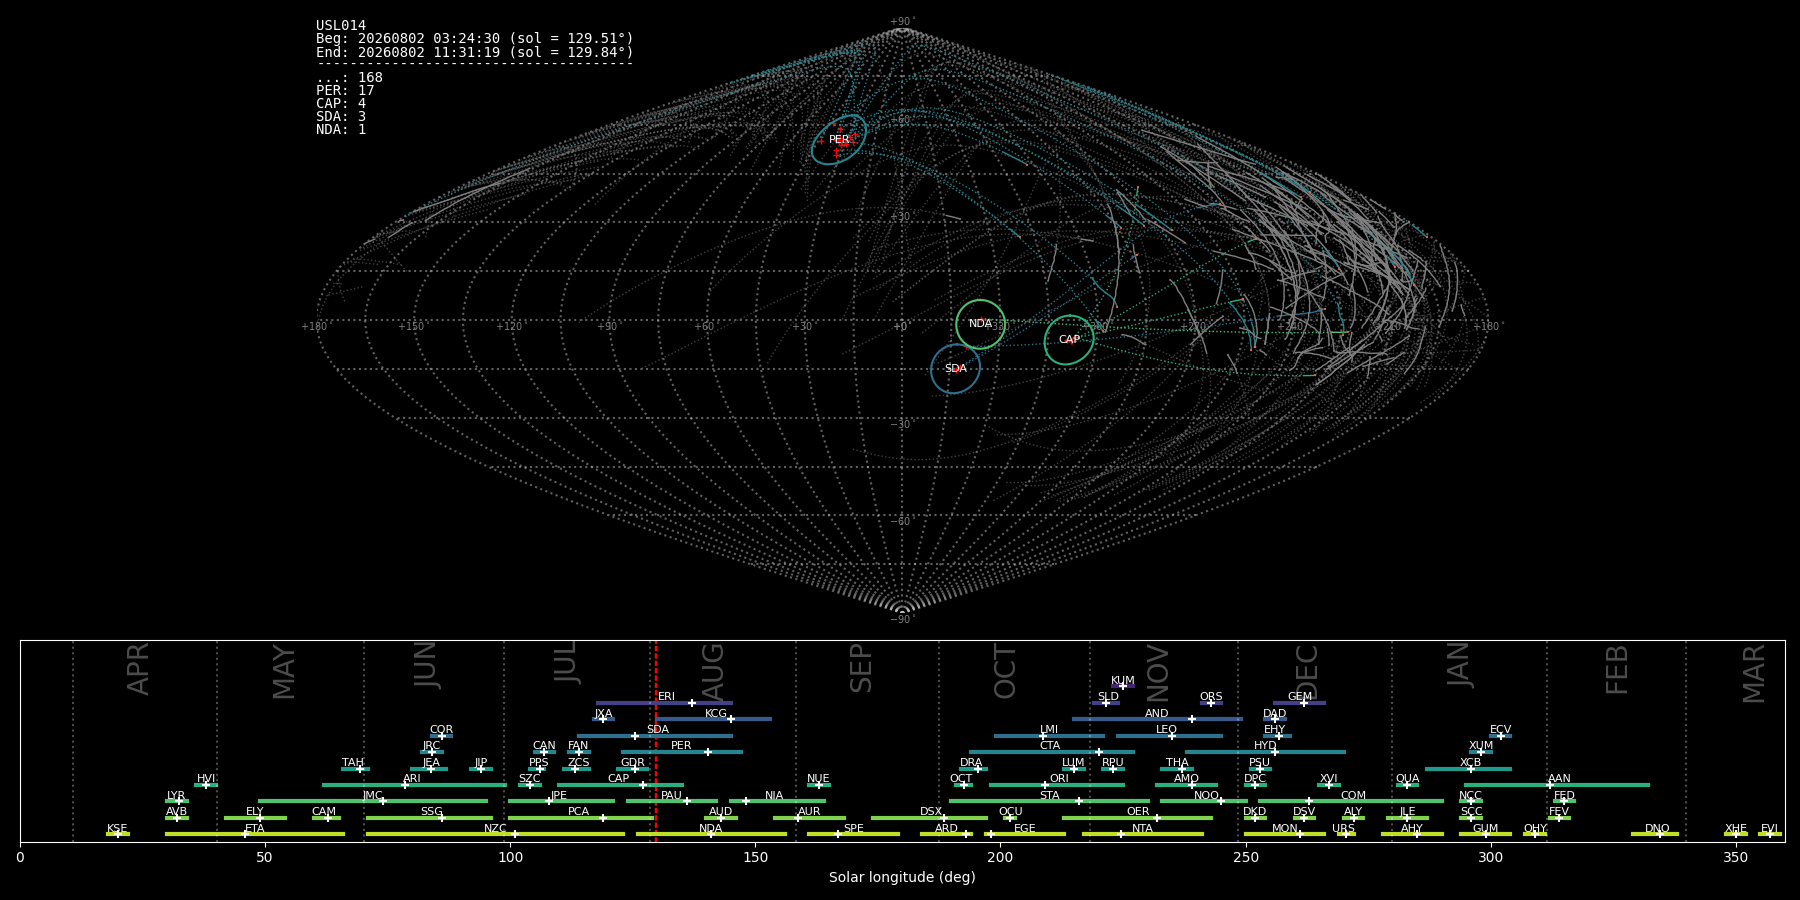Click the KUM shower marker
This screenshot has width=1800, height=900.
coord(1123,686)
